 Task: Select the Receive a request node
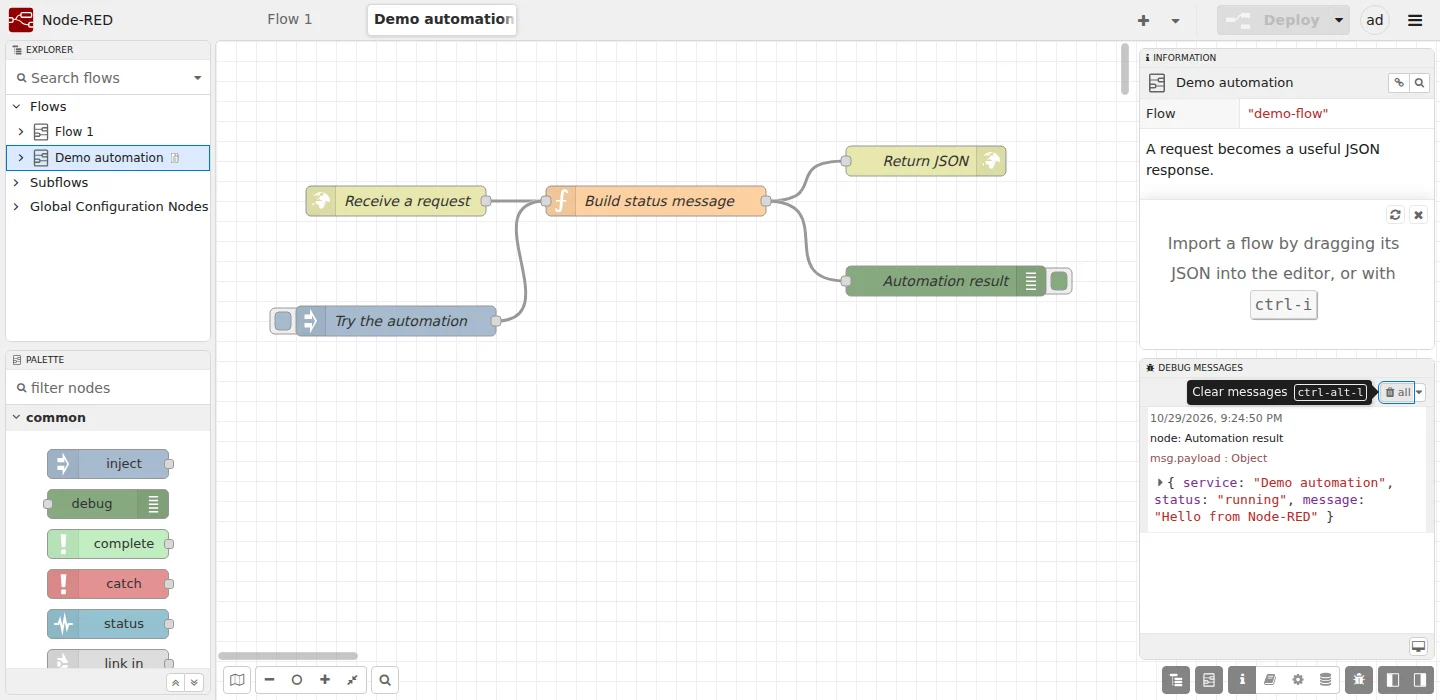click(x=396, y=201)
